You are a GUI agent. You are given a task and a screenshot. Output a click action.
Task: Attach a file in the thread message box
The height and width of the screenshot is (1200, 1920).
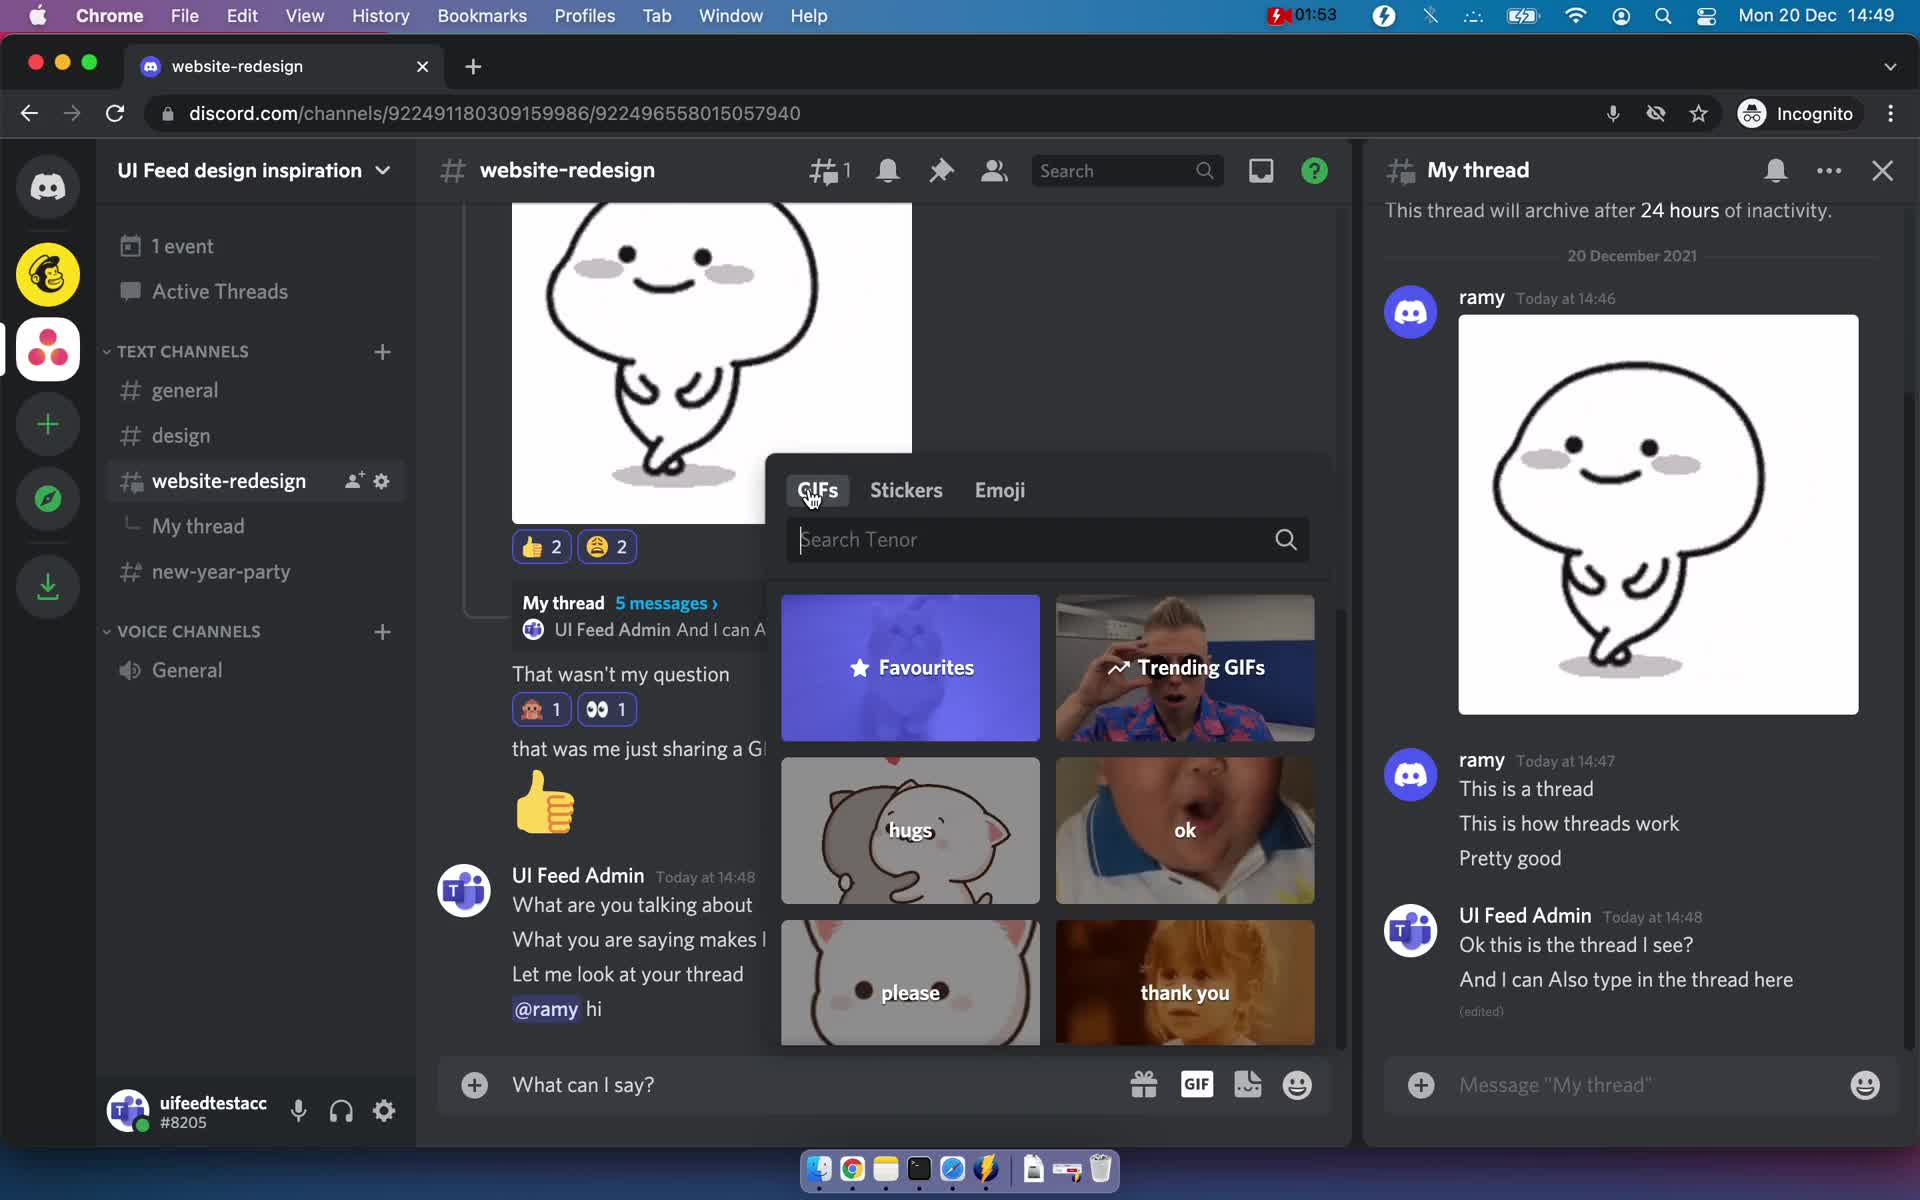tap(1420, 1085)
